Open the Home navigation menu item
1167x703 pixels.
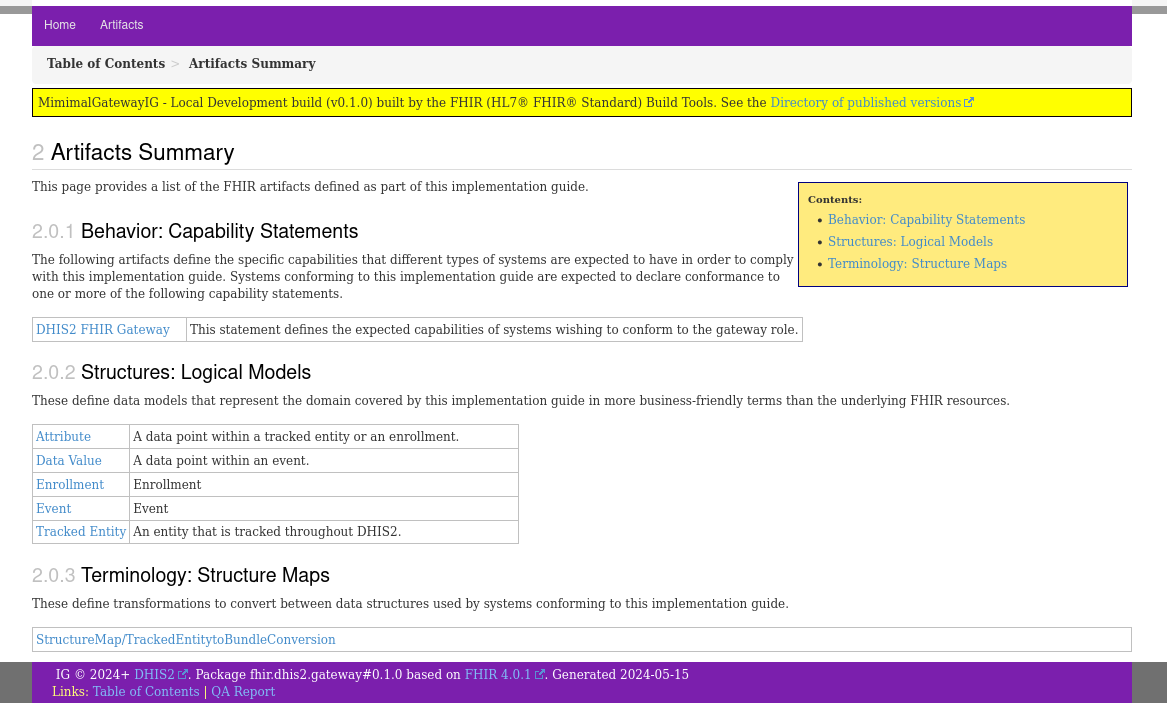pyautogui.click(x=60, y=25)
